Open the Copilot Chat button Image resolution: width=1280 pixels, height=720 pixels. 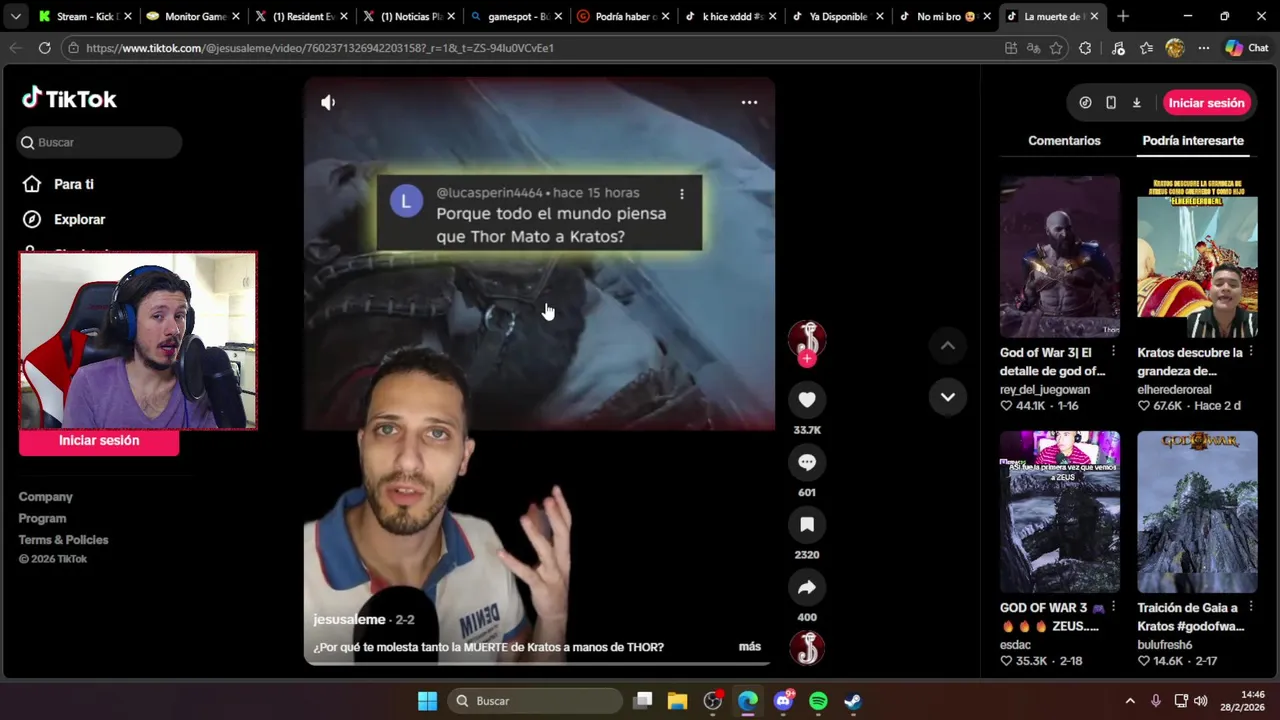1247,48
